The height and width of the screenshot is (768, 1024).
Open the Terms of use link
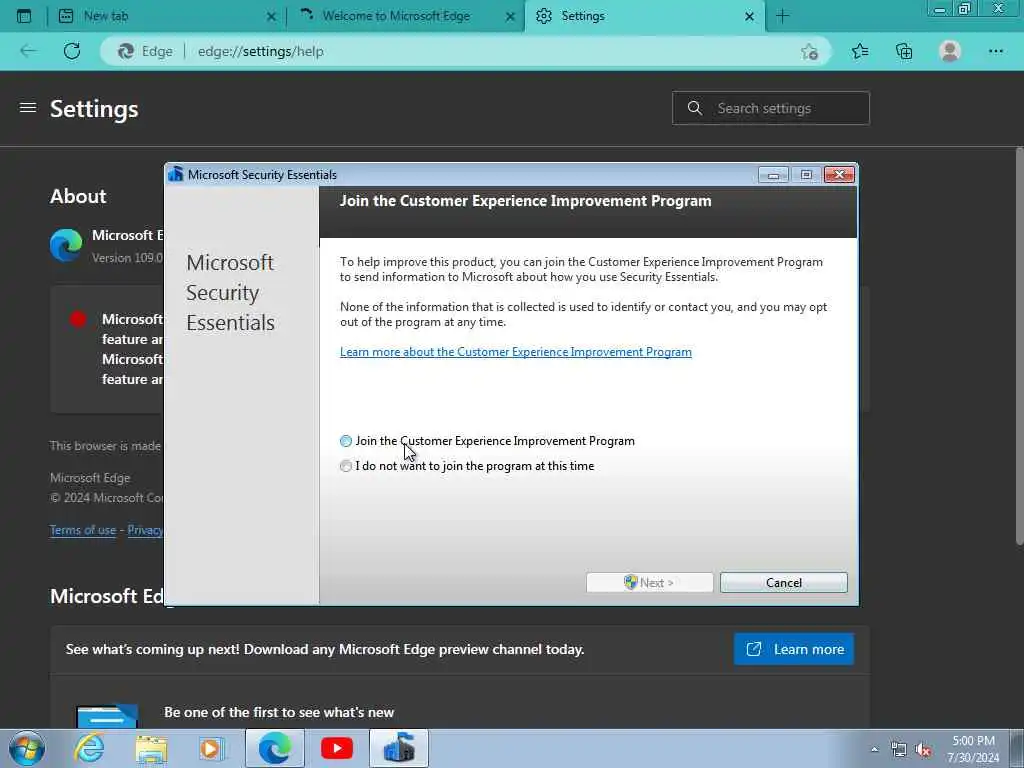click(83, 530)
